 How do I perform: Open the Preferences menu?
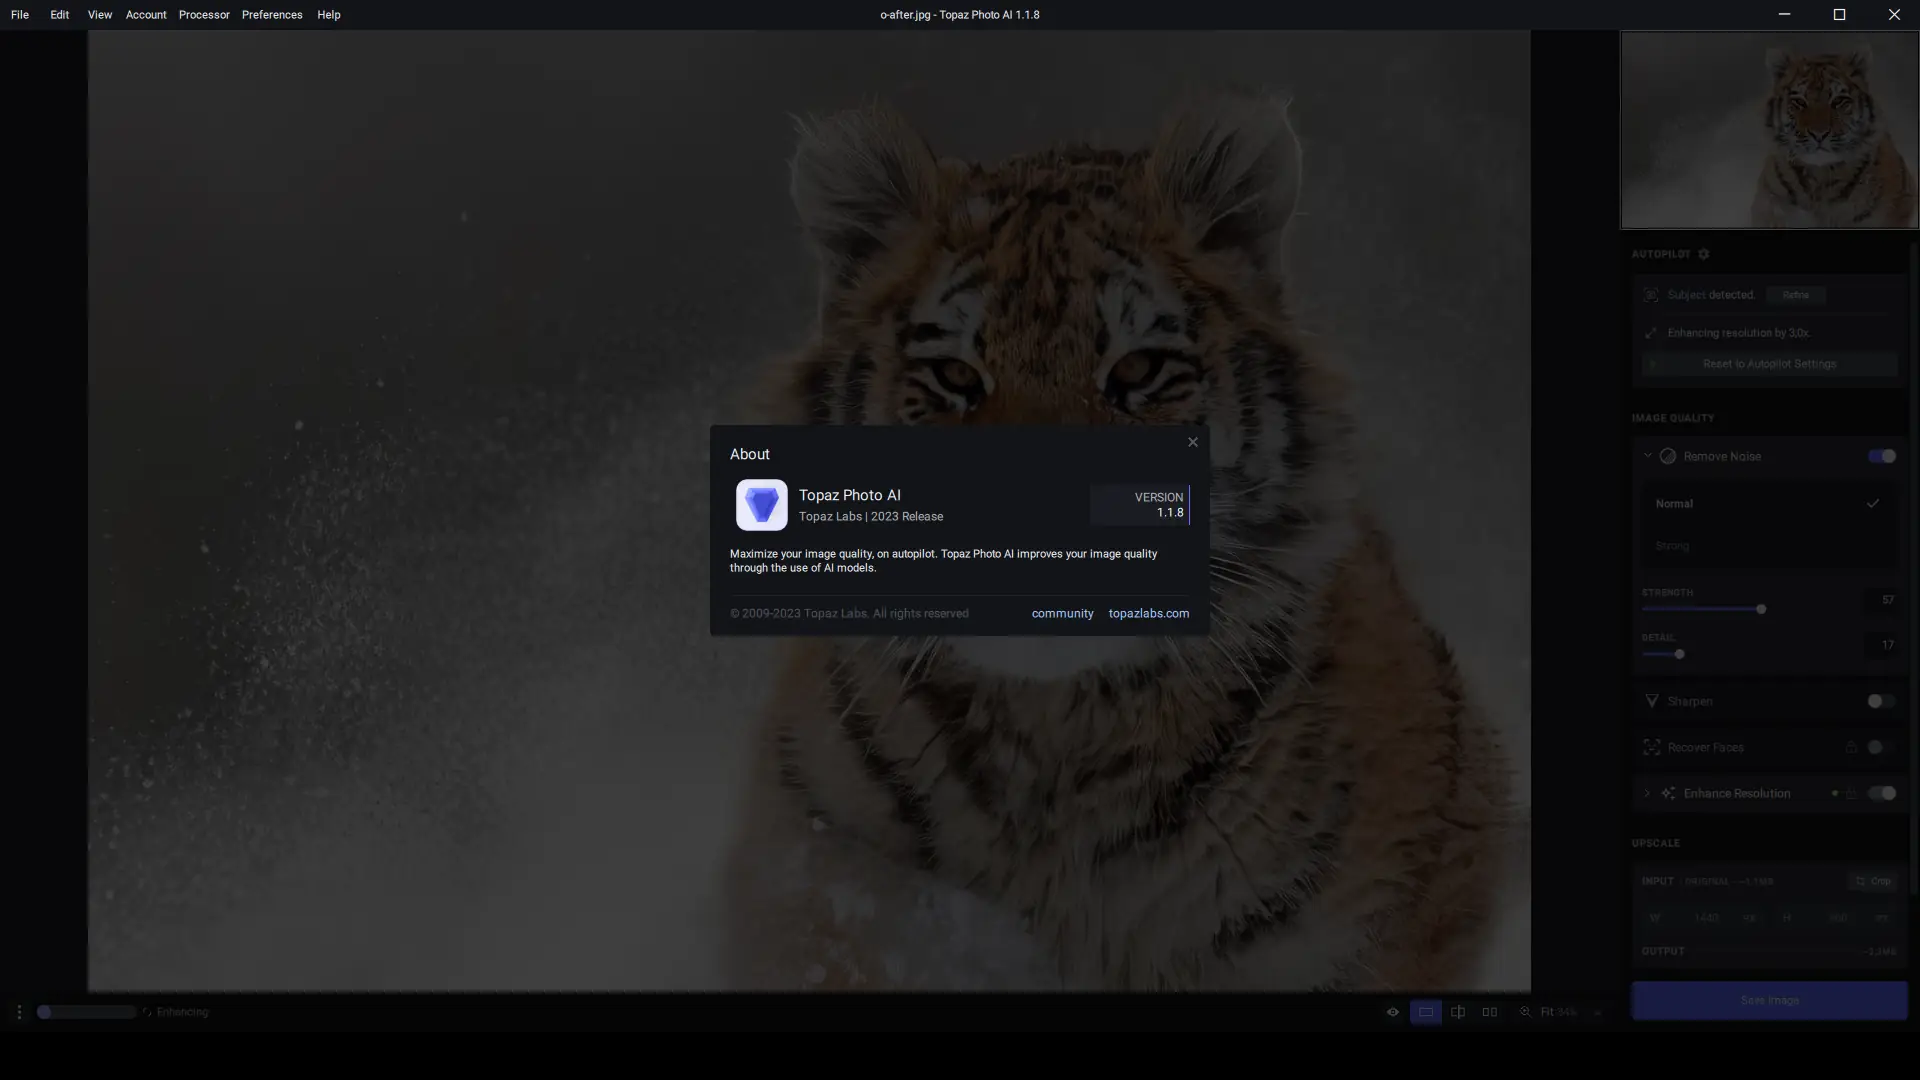tap(272, 15)
